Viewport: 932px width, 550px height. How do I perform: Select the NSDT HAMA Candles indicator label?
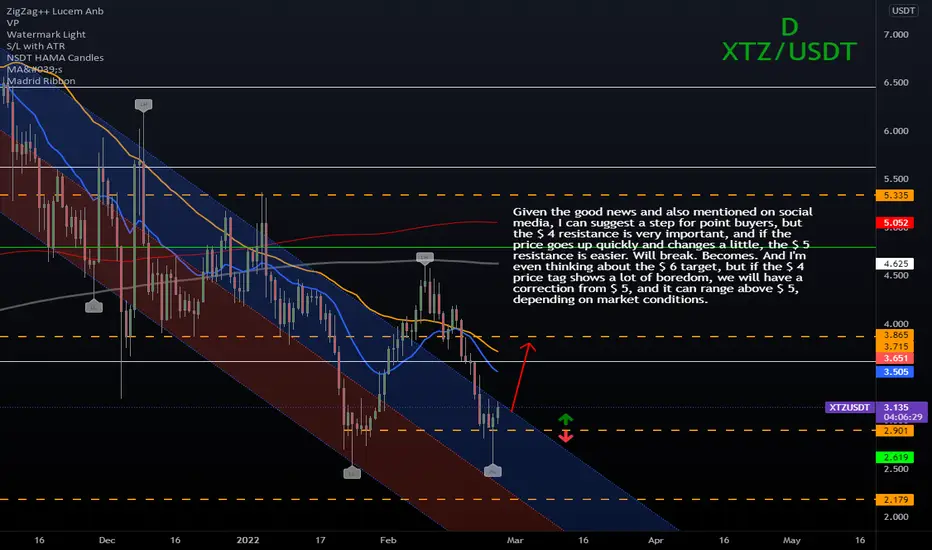tap(55, 58)
